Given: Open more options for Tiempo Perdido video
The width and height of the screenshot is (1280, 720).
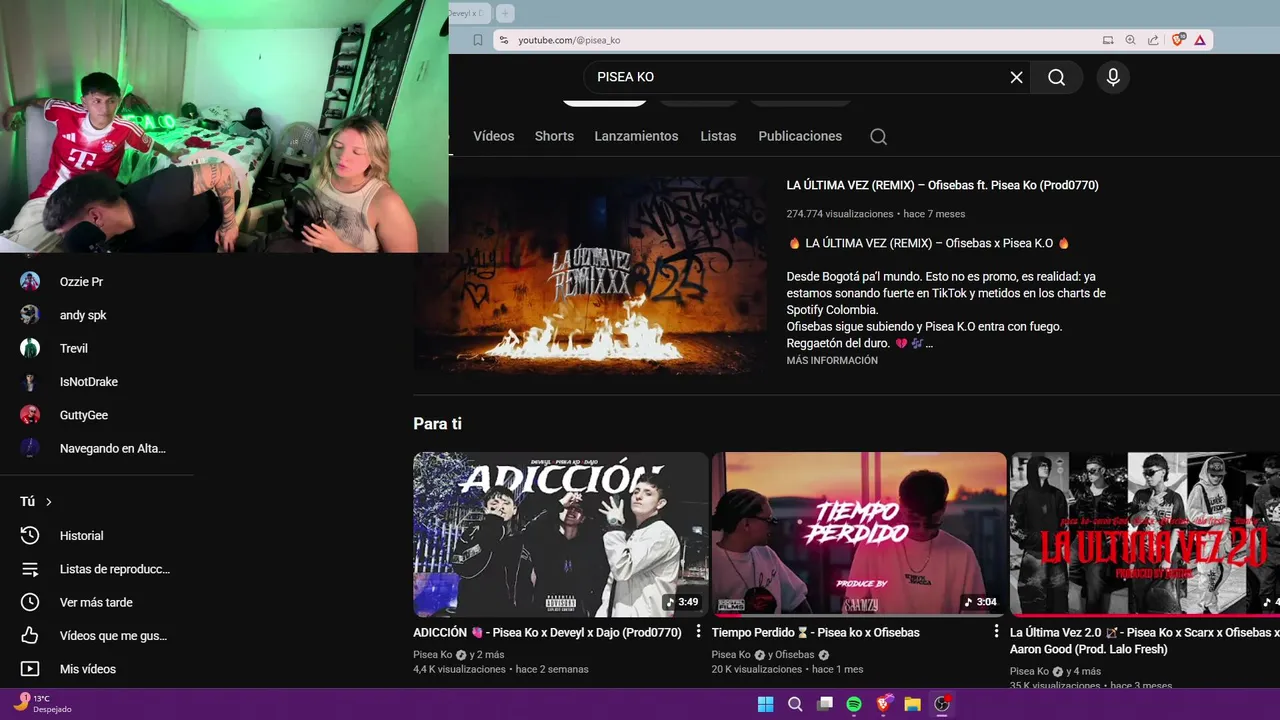Looking at the screenshot, I should [996, 632].
